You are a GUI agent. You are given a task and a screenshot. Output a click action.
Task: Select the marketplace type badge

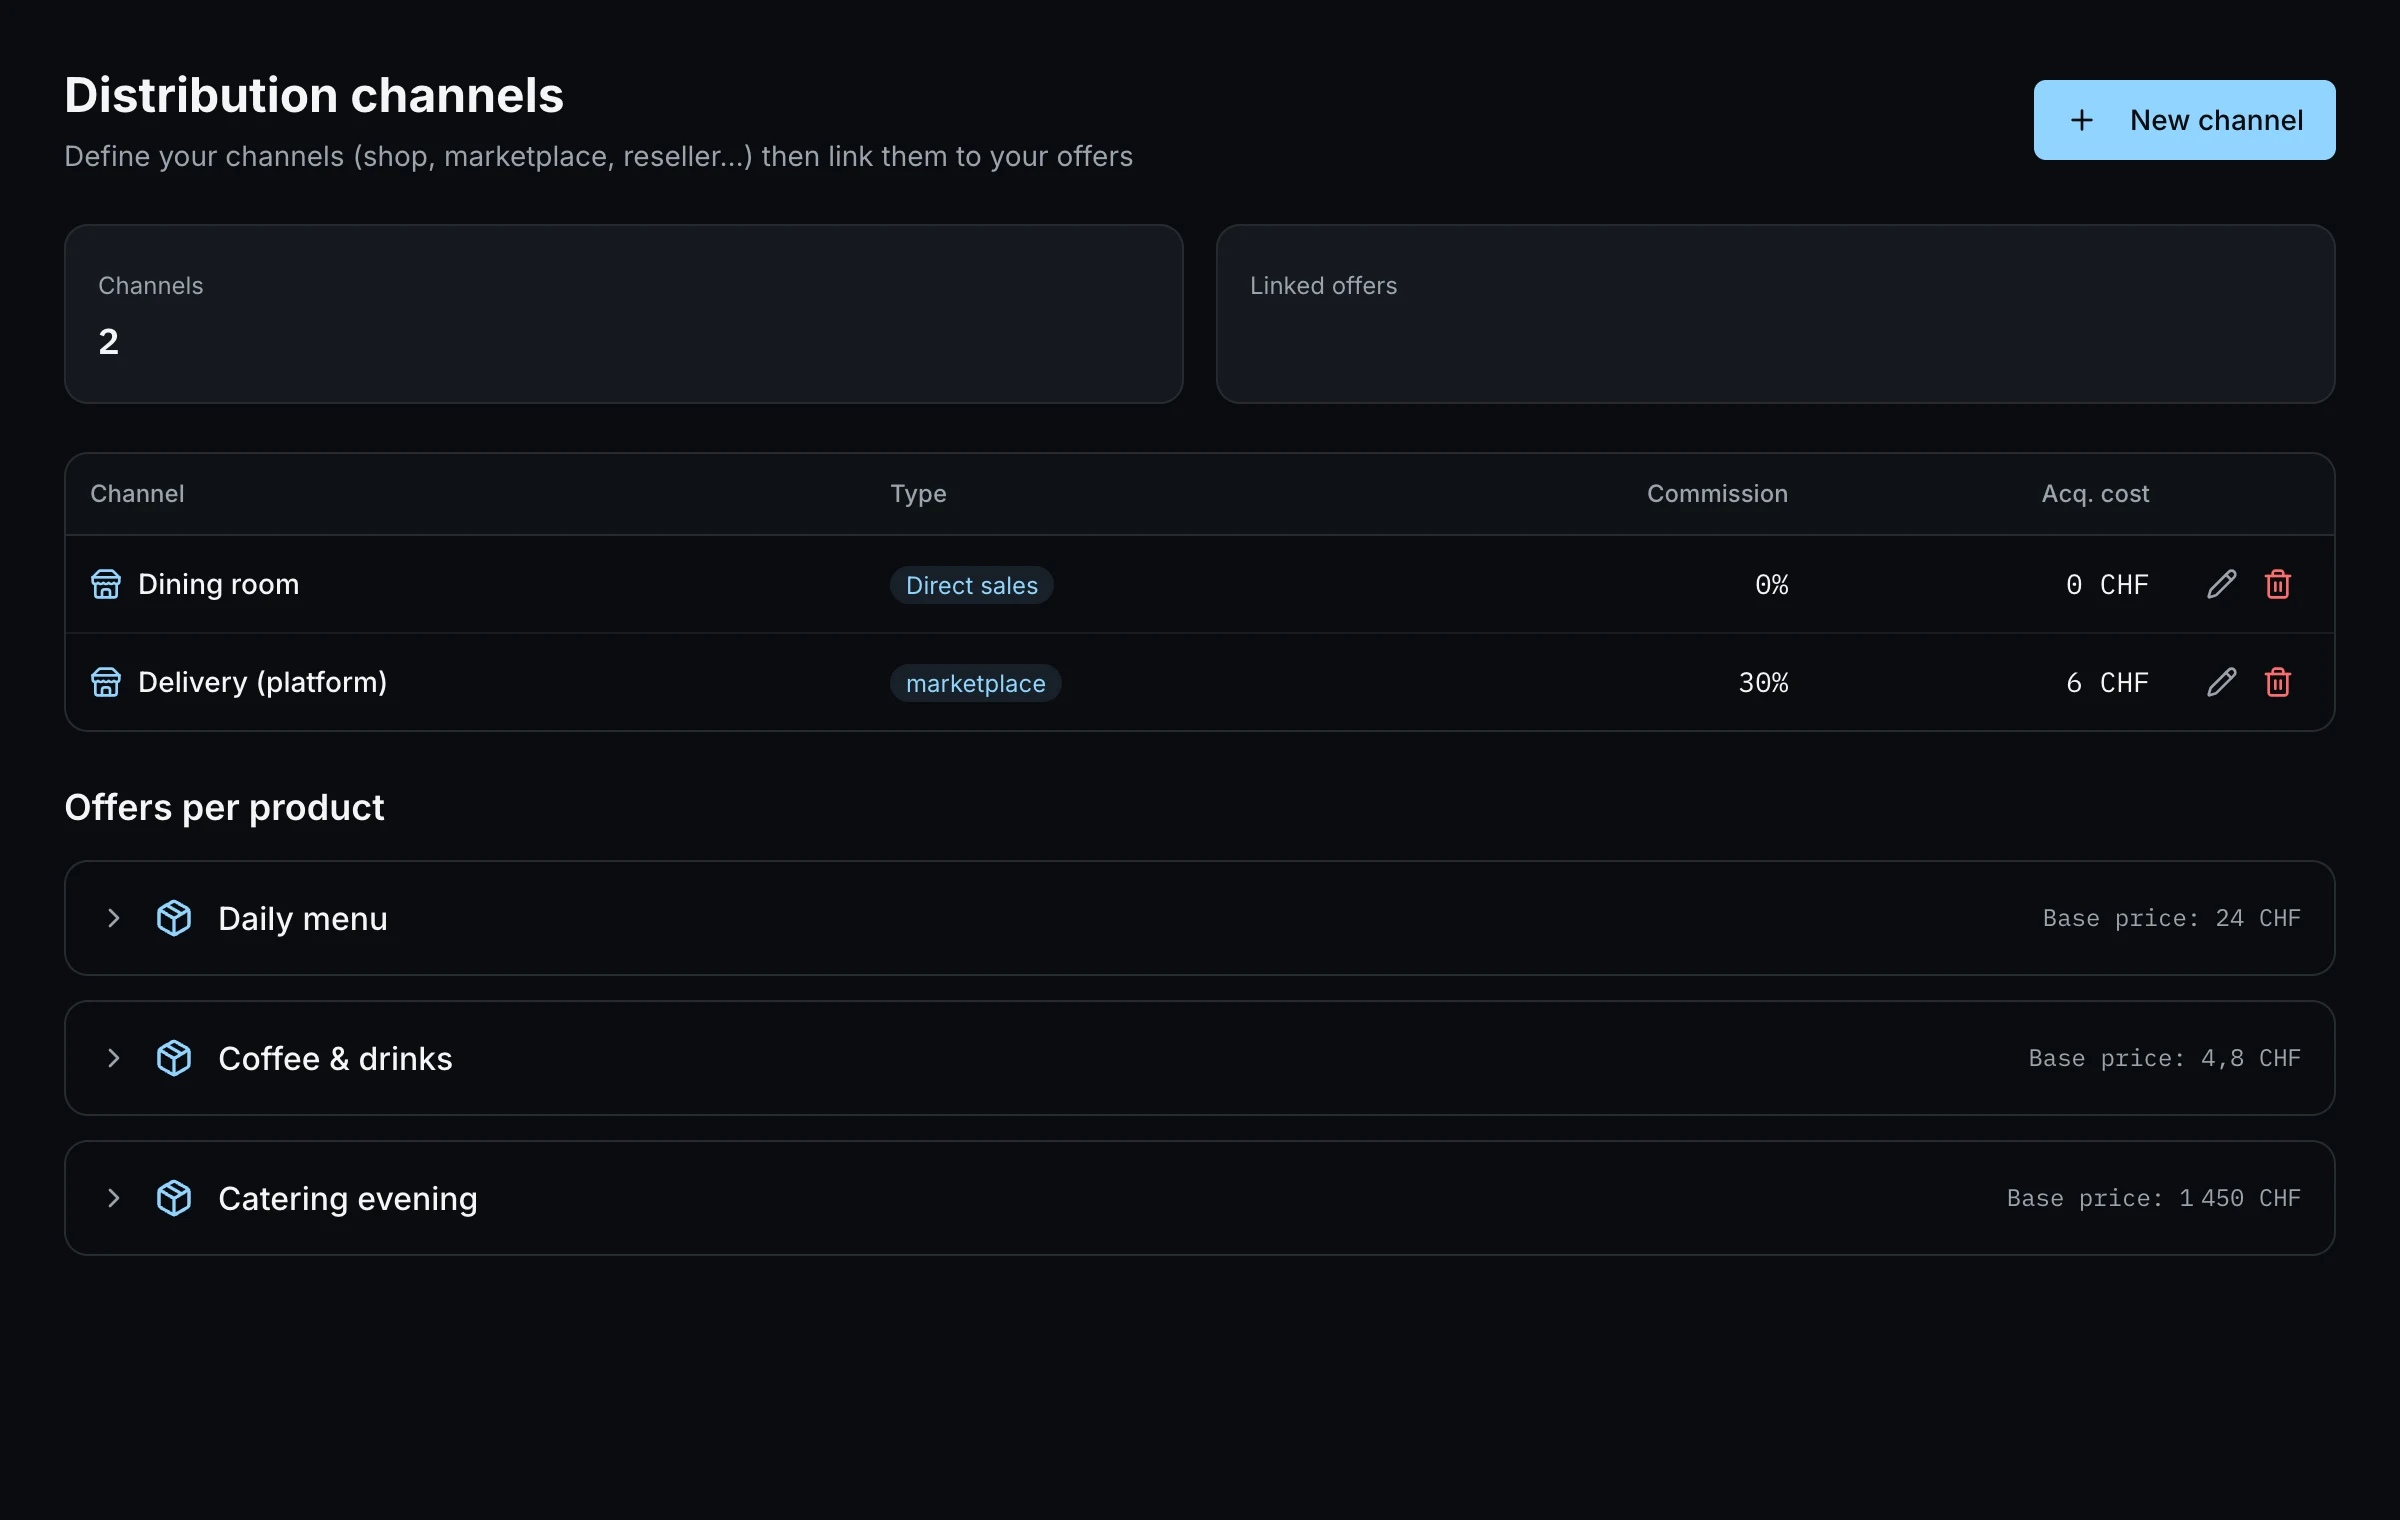975,683
